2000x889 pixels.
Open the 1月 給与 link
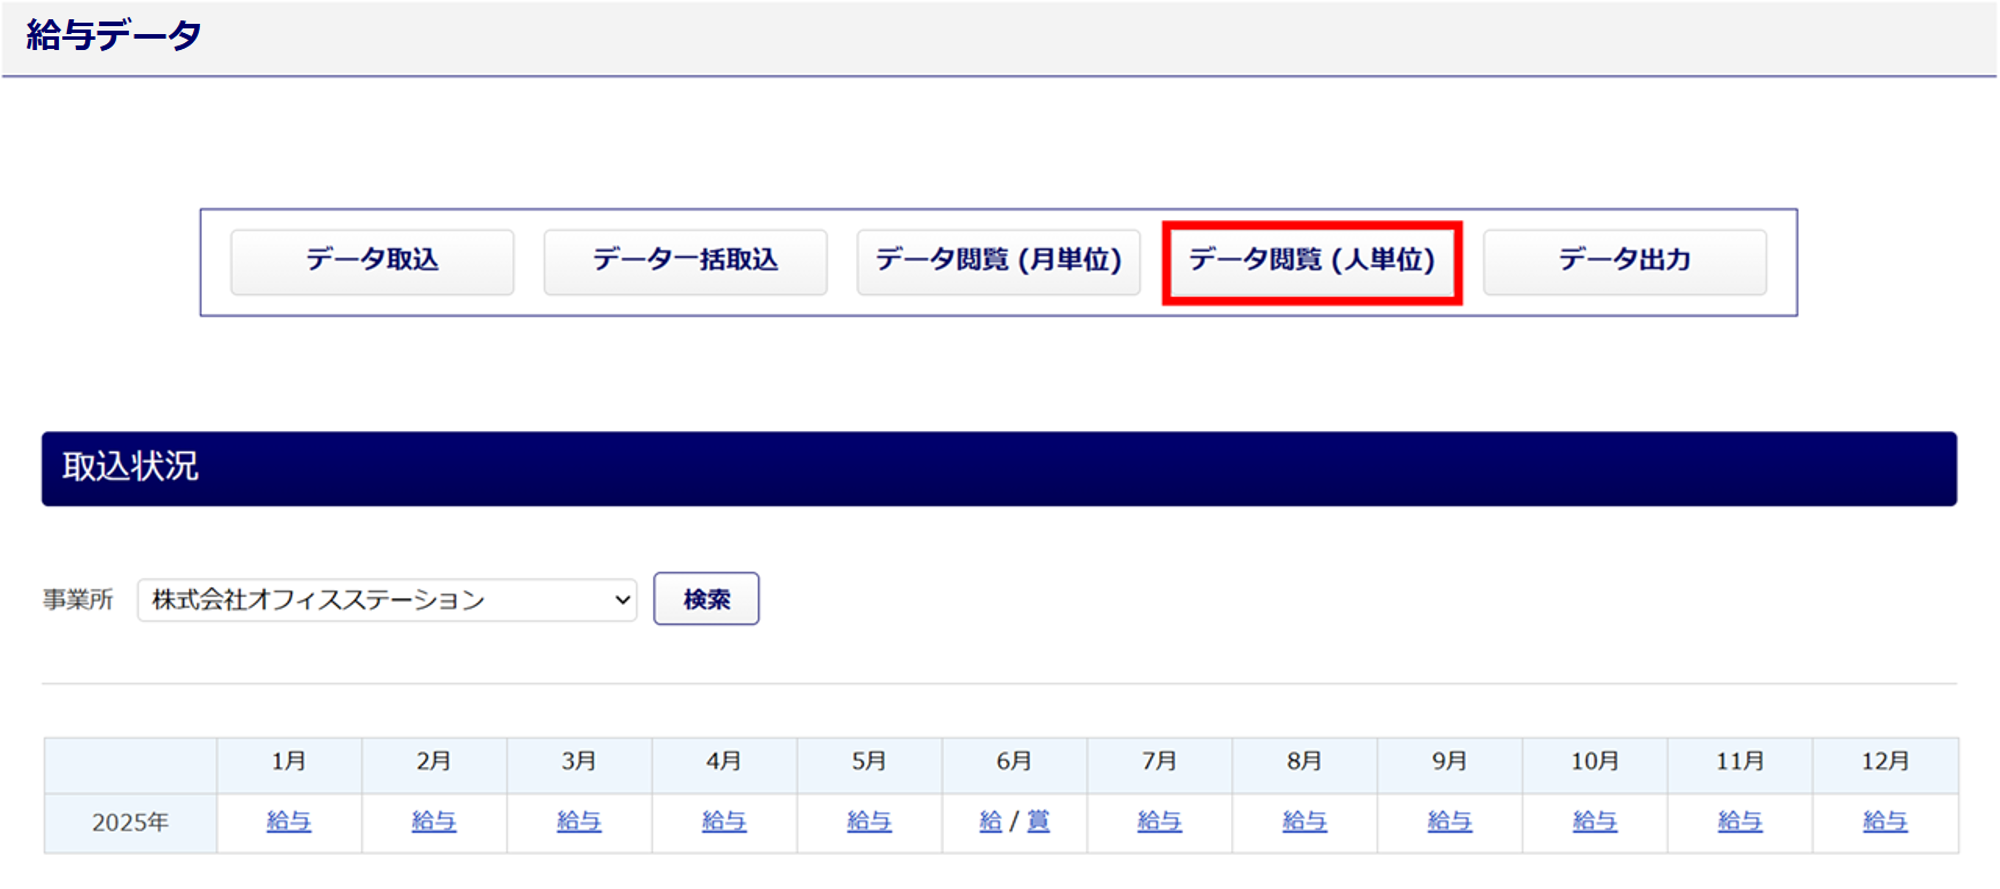pyautogui.click(x=289, y=821)
